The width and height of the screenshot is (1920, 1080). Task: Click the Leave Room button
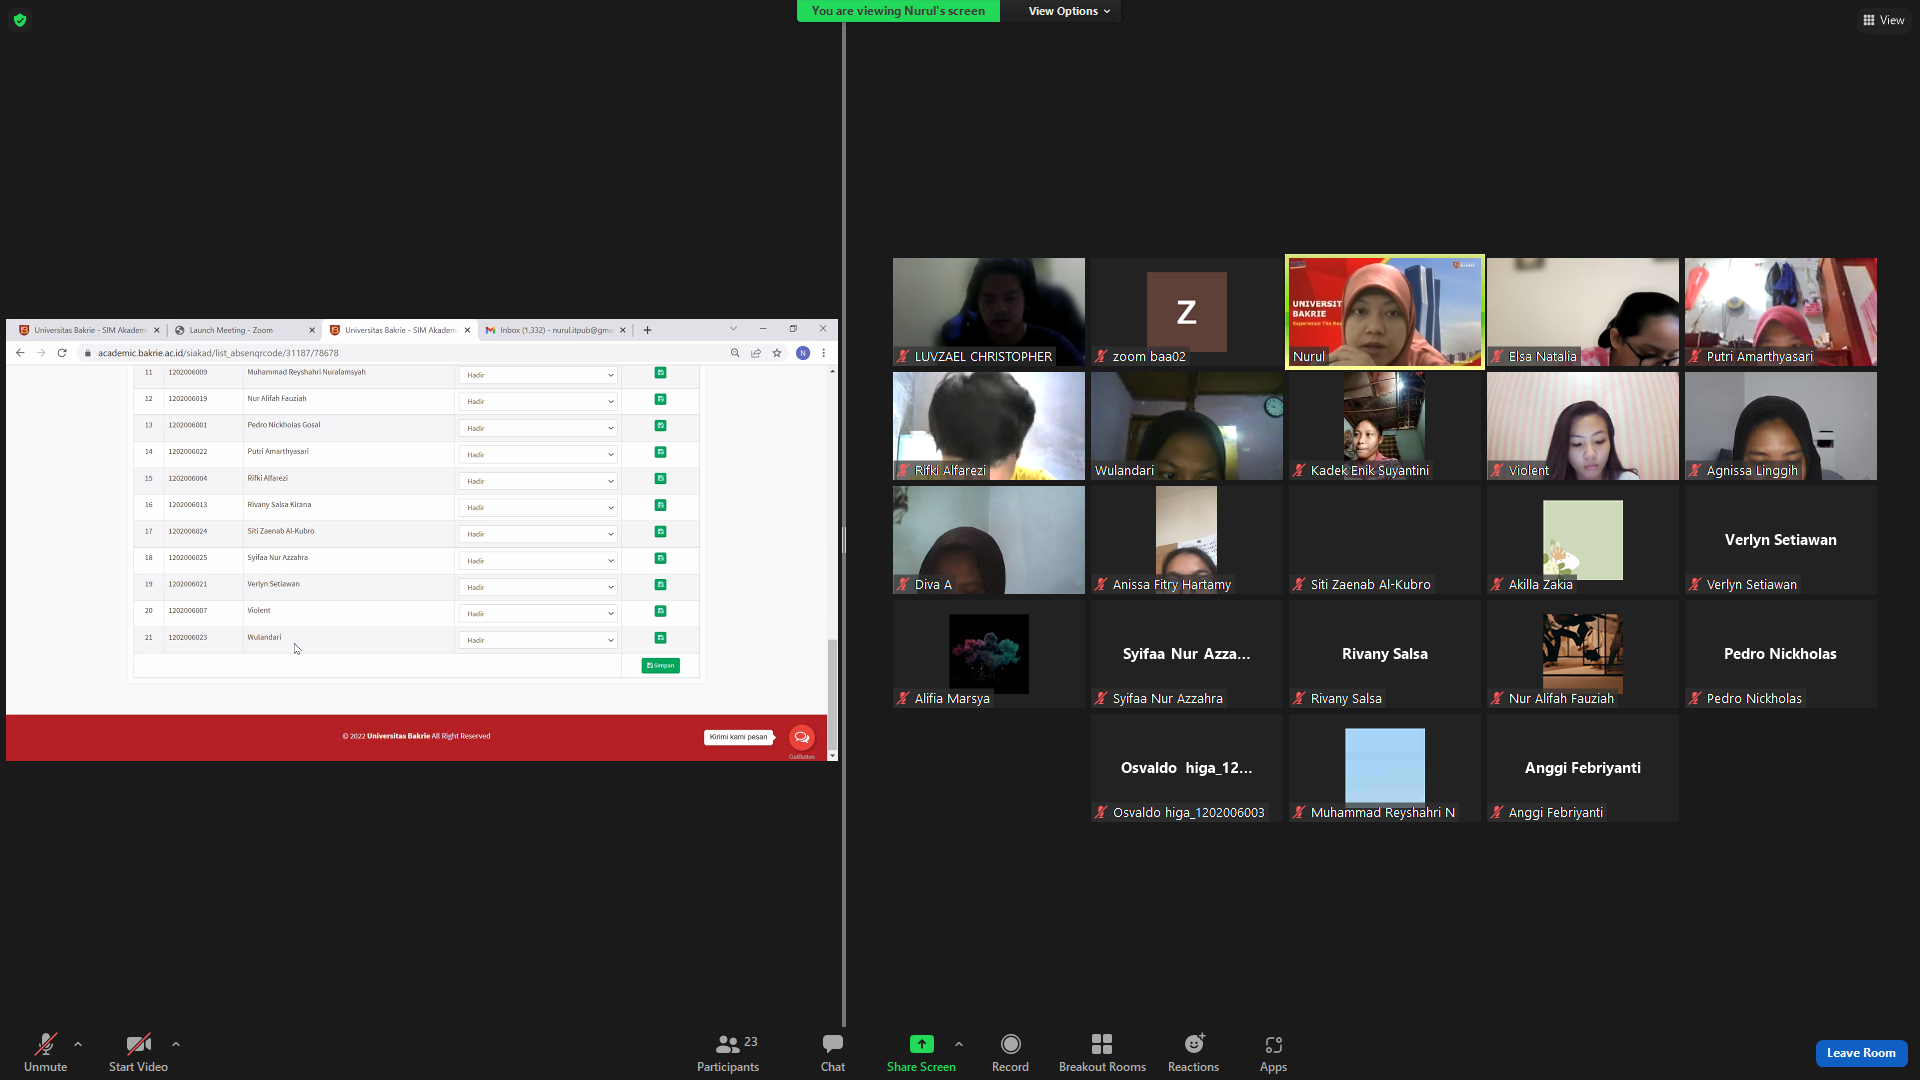coord(1861,1053)
